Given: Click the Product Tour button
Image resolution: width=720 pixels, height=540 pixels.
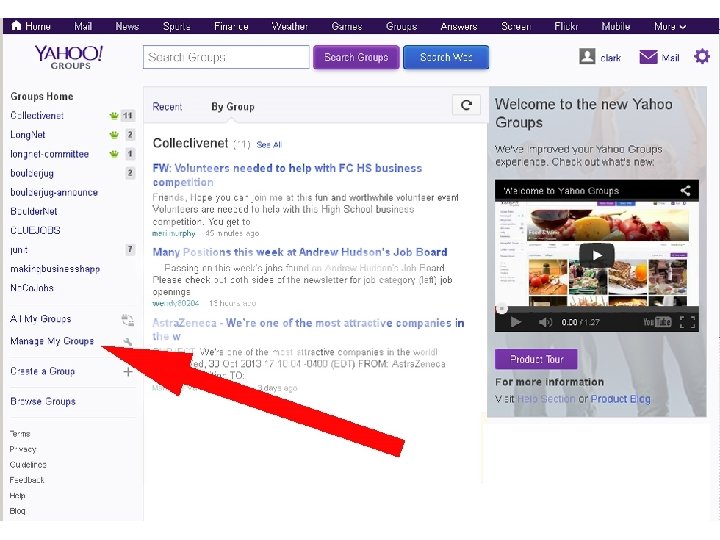Looking at the screenshot, I should [536, 359].
